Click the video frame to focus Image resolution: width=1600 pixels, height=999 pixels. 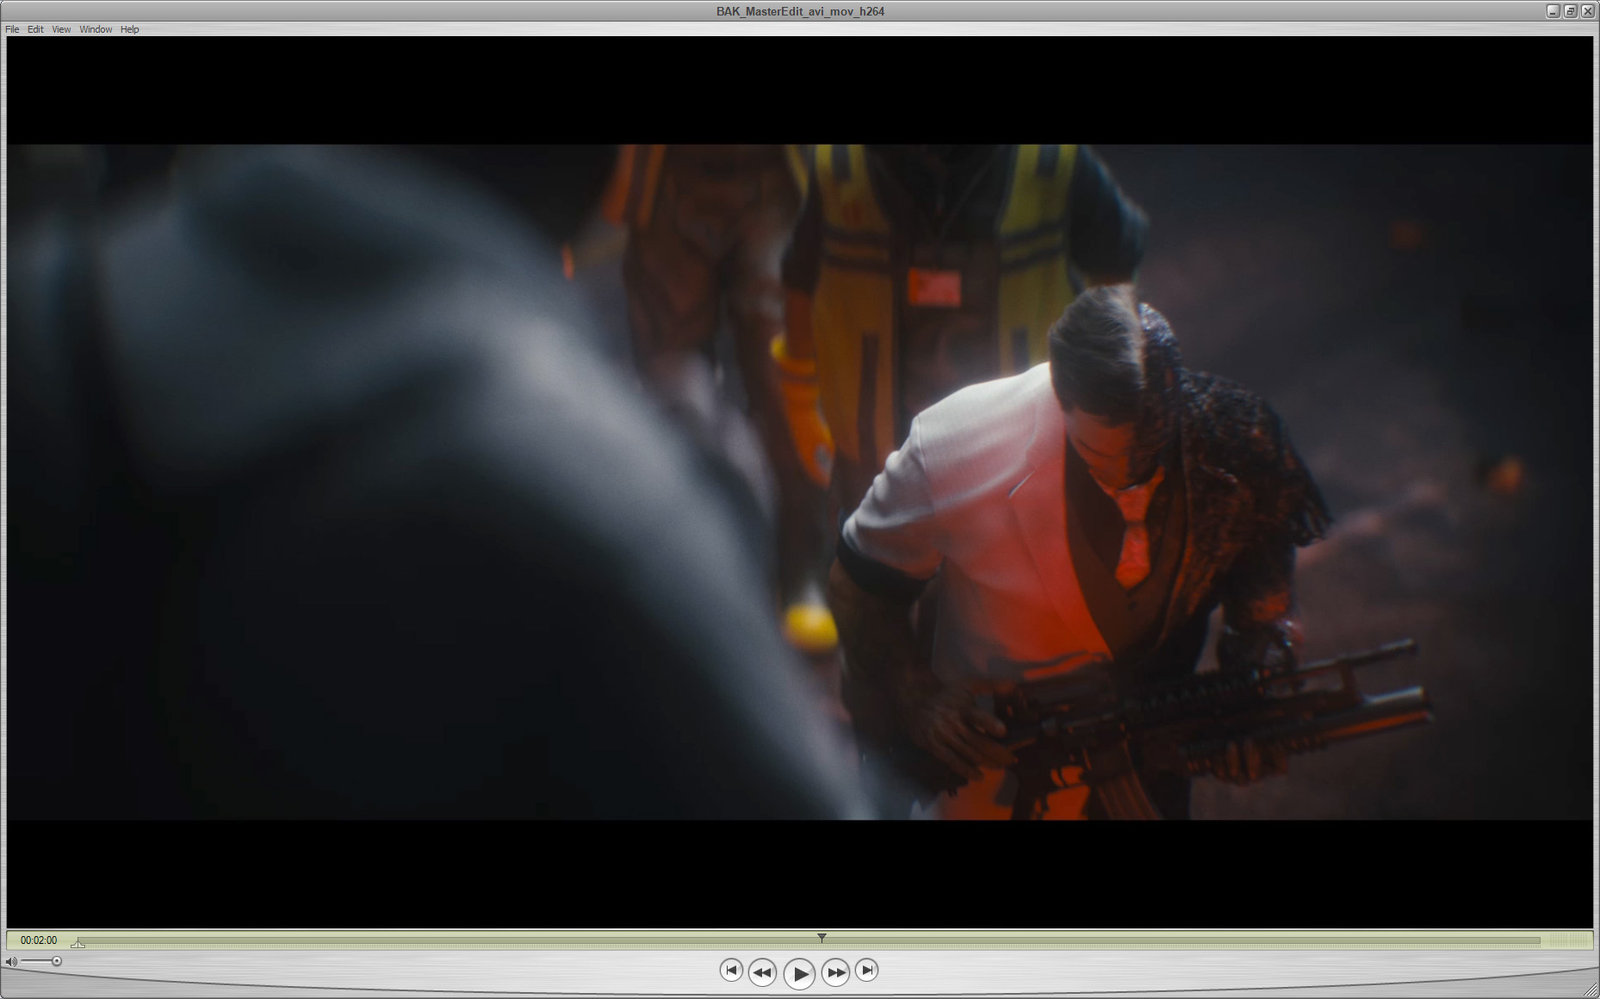[x=800, y=482]
